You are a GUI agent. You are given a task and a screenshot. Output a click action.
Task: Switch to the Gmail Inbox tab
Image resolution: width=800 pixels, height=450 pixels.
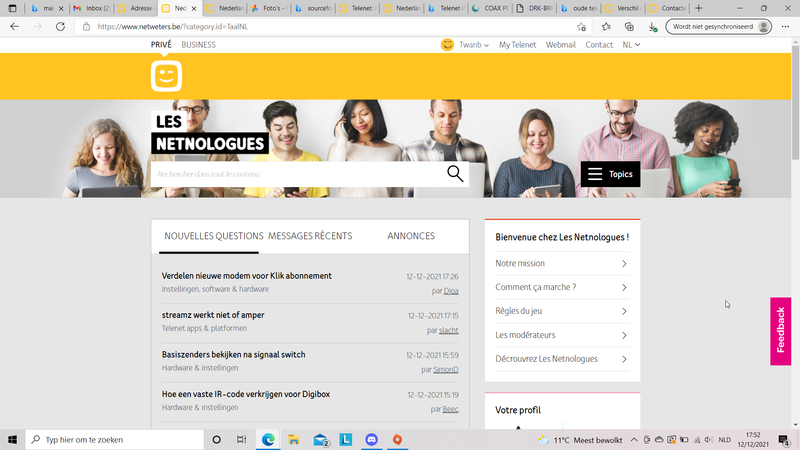pyautogui.click(x=92, y=8)
